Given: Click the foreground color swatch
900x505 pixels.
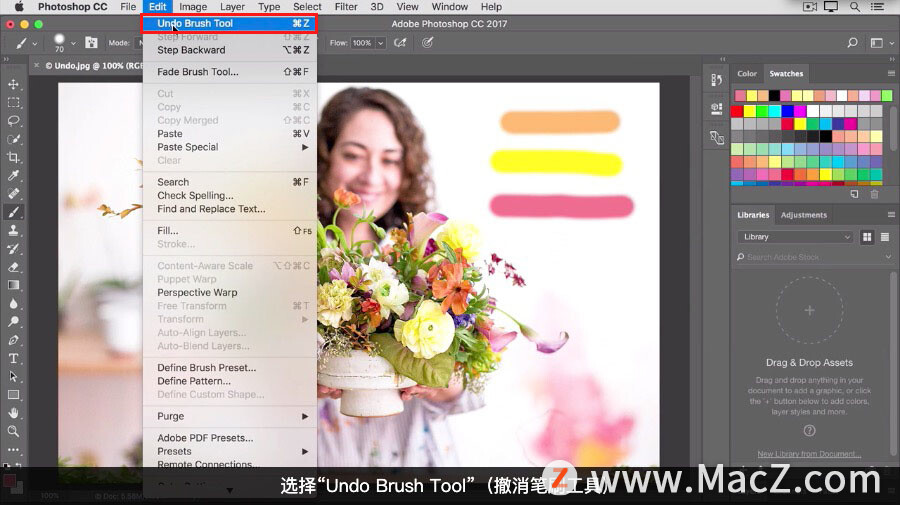Looking at the screenshot, I should click(x=9, y=481).
